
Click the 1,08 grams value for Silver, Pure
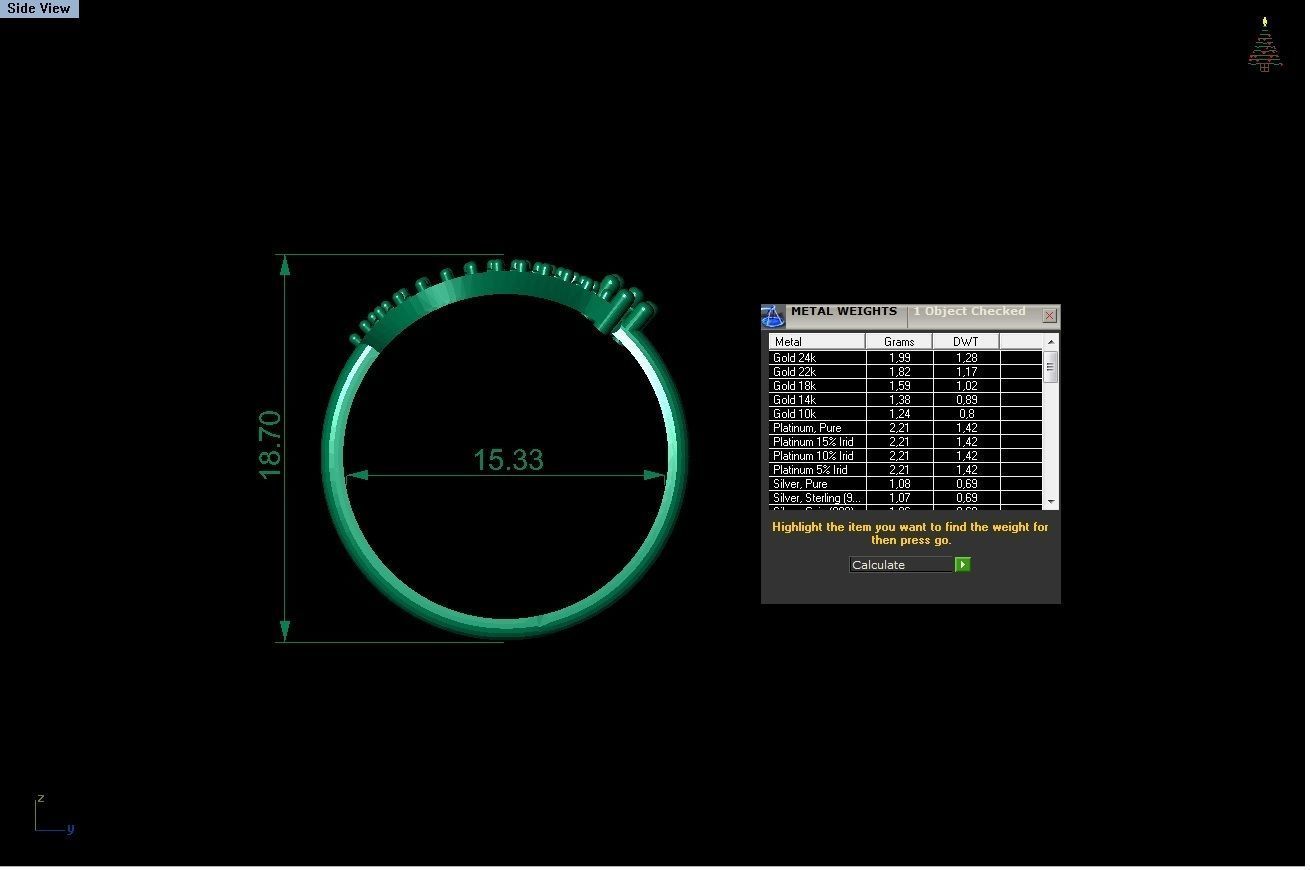899,484
